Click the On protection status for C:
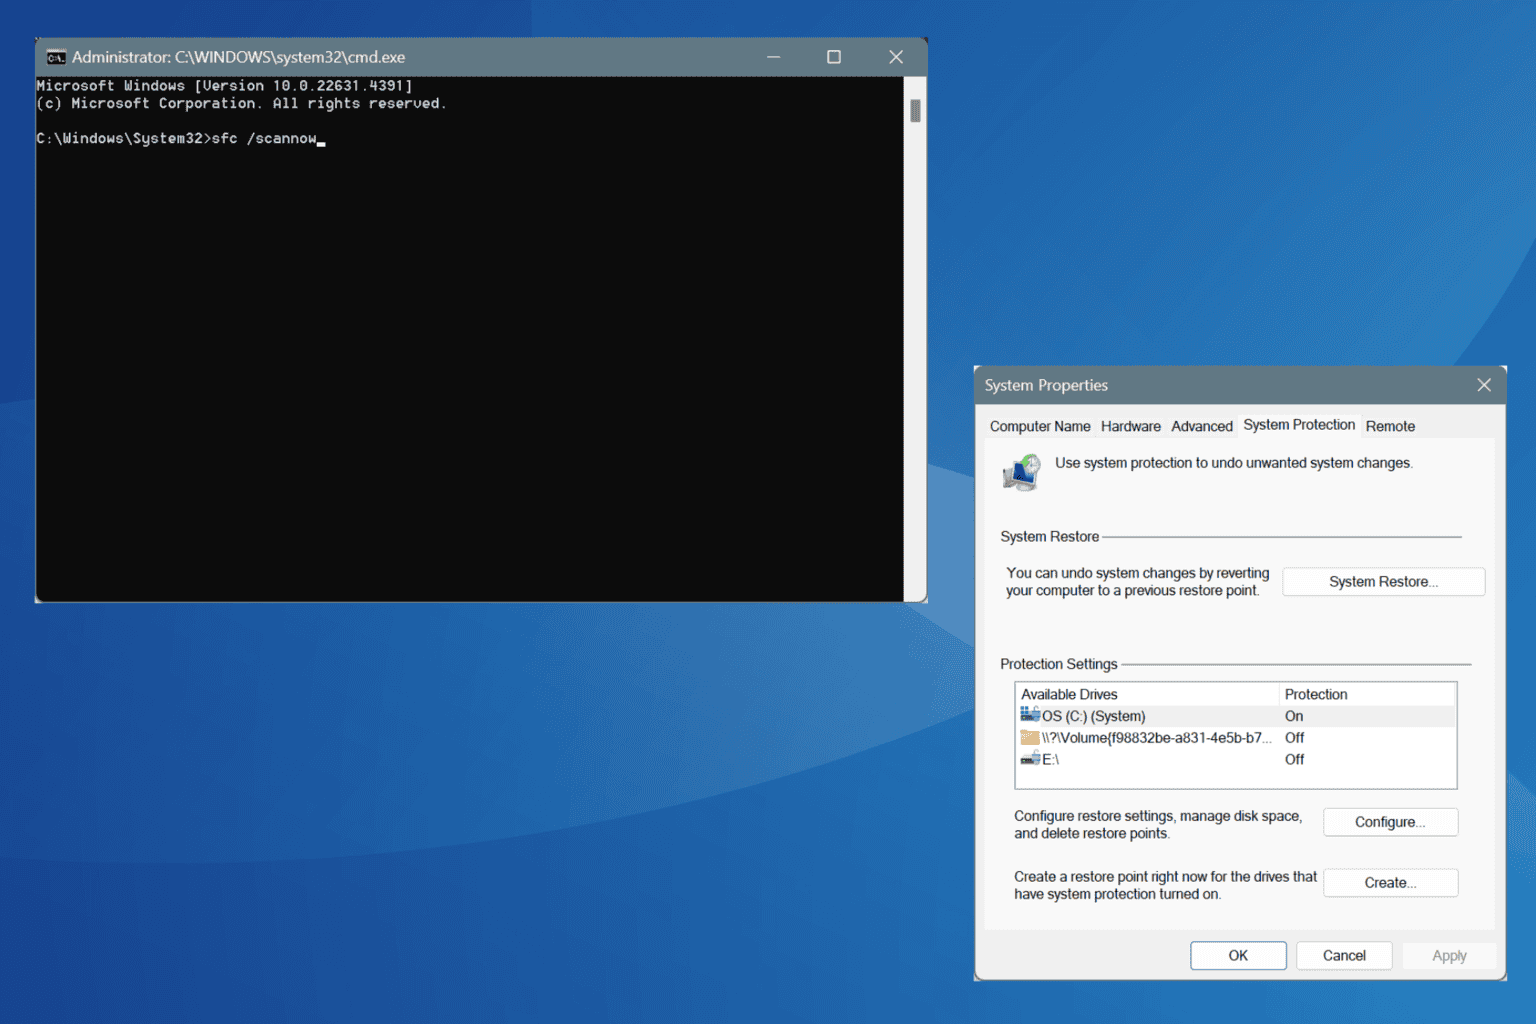Image resolution: width=1536 pixels, height=1024 pixels. pyautogui.click(x=1294, y=716)
